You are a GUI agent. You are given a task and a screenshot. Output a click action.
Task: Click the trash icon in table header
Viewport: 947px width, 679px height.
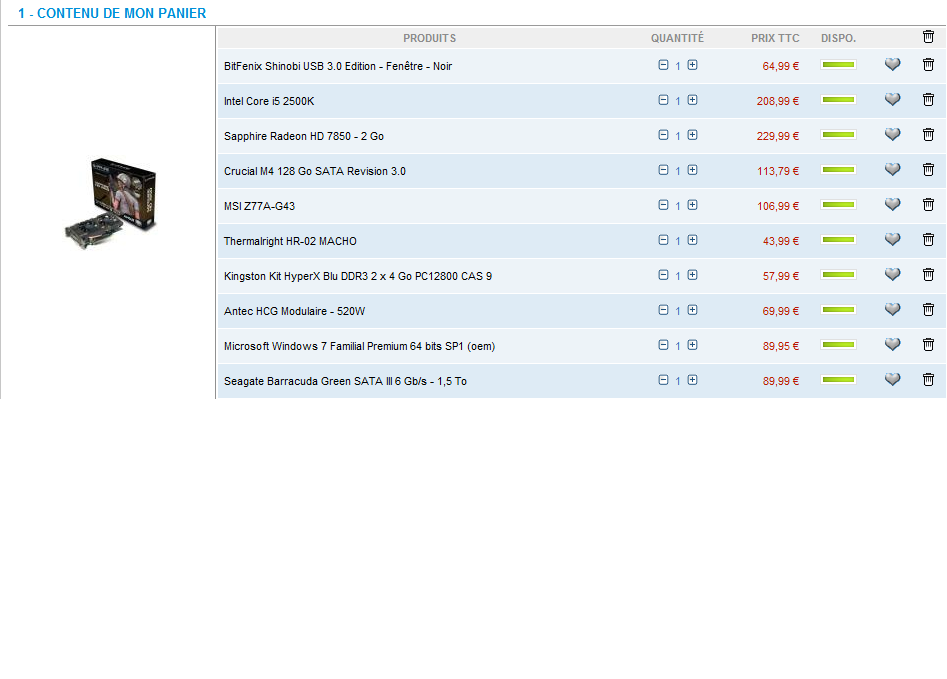pos(928,37)
